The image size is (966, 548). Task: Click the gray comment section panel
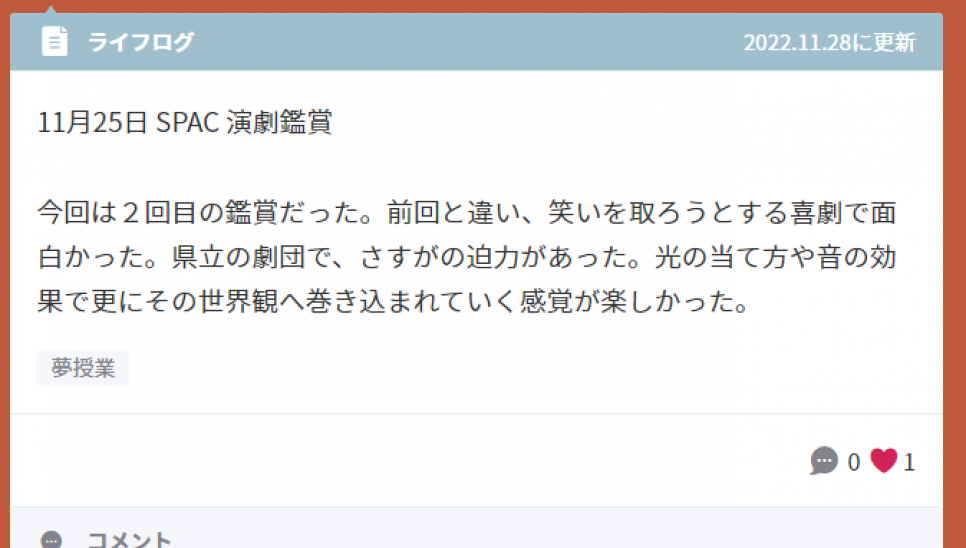click(x=476, y=528)
